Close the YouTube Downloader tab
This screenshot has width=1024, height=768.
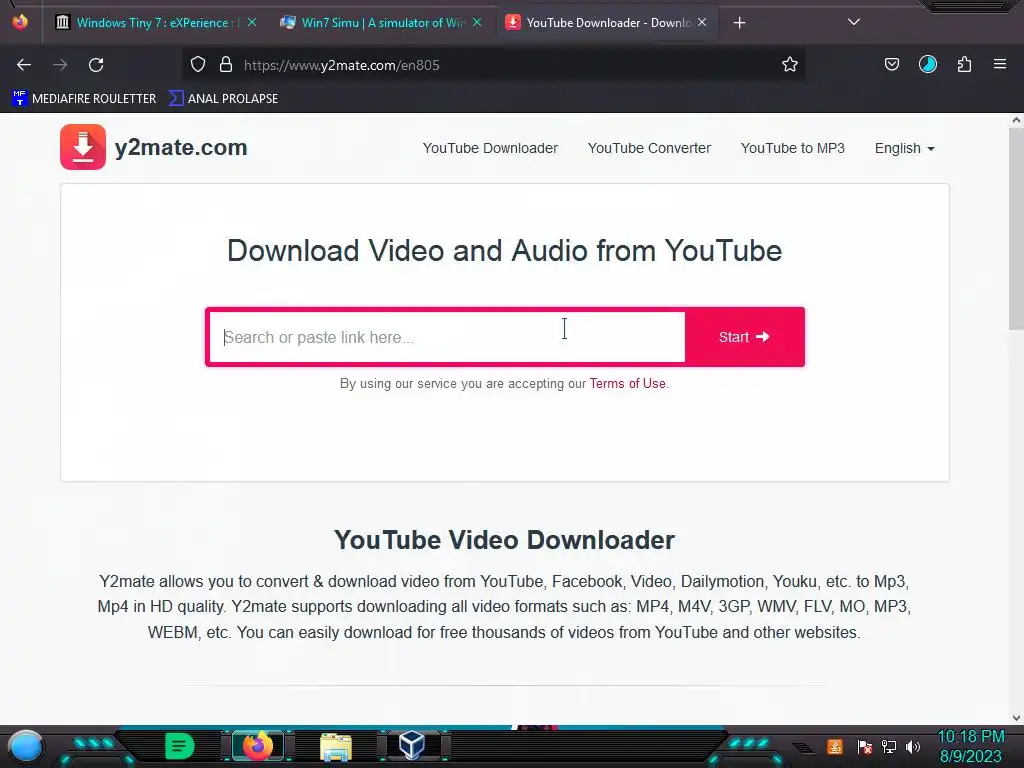702,22
